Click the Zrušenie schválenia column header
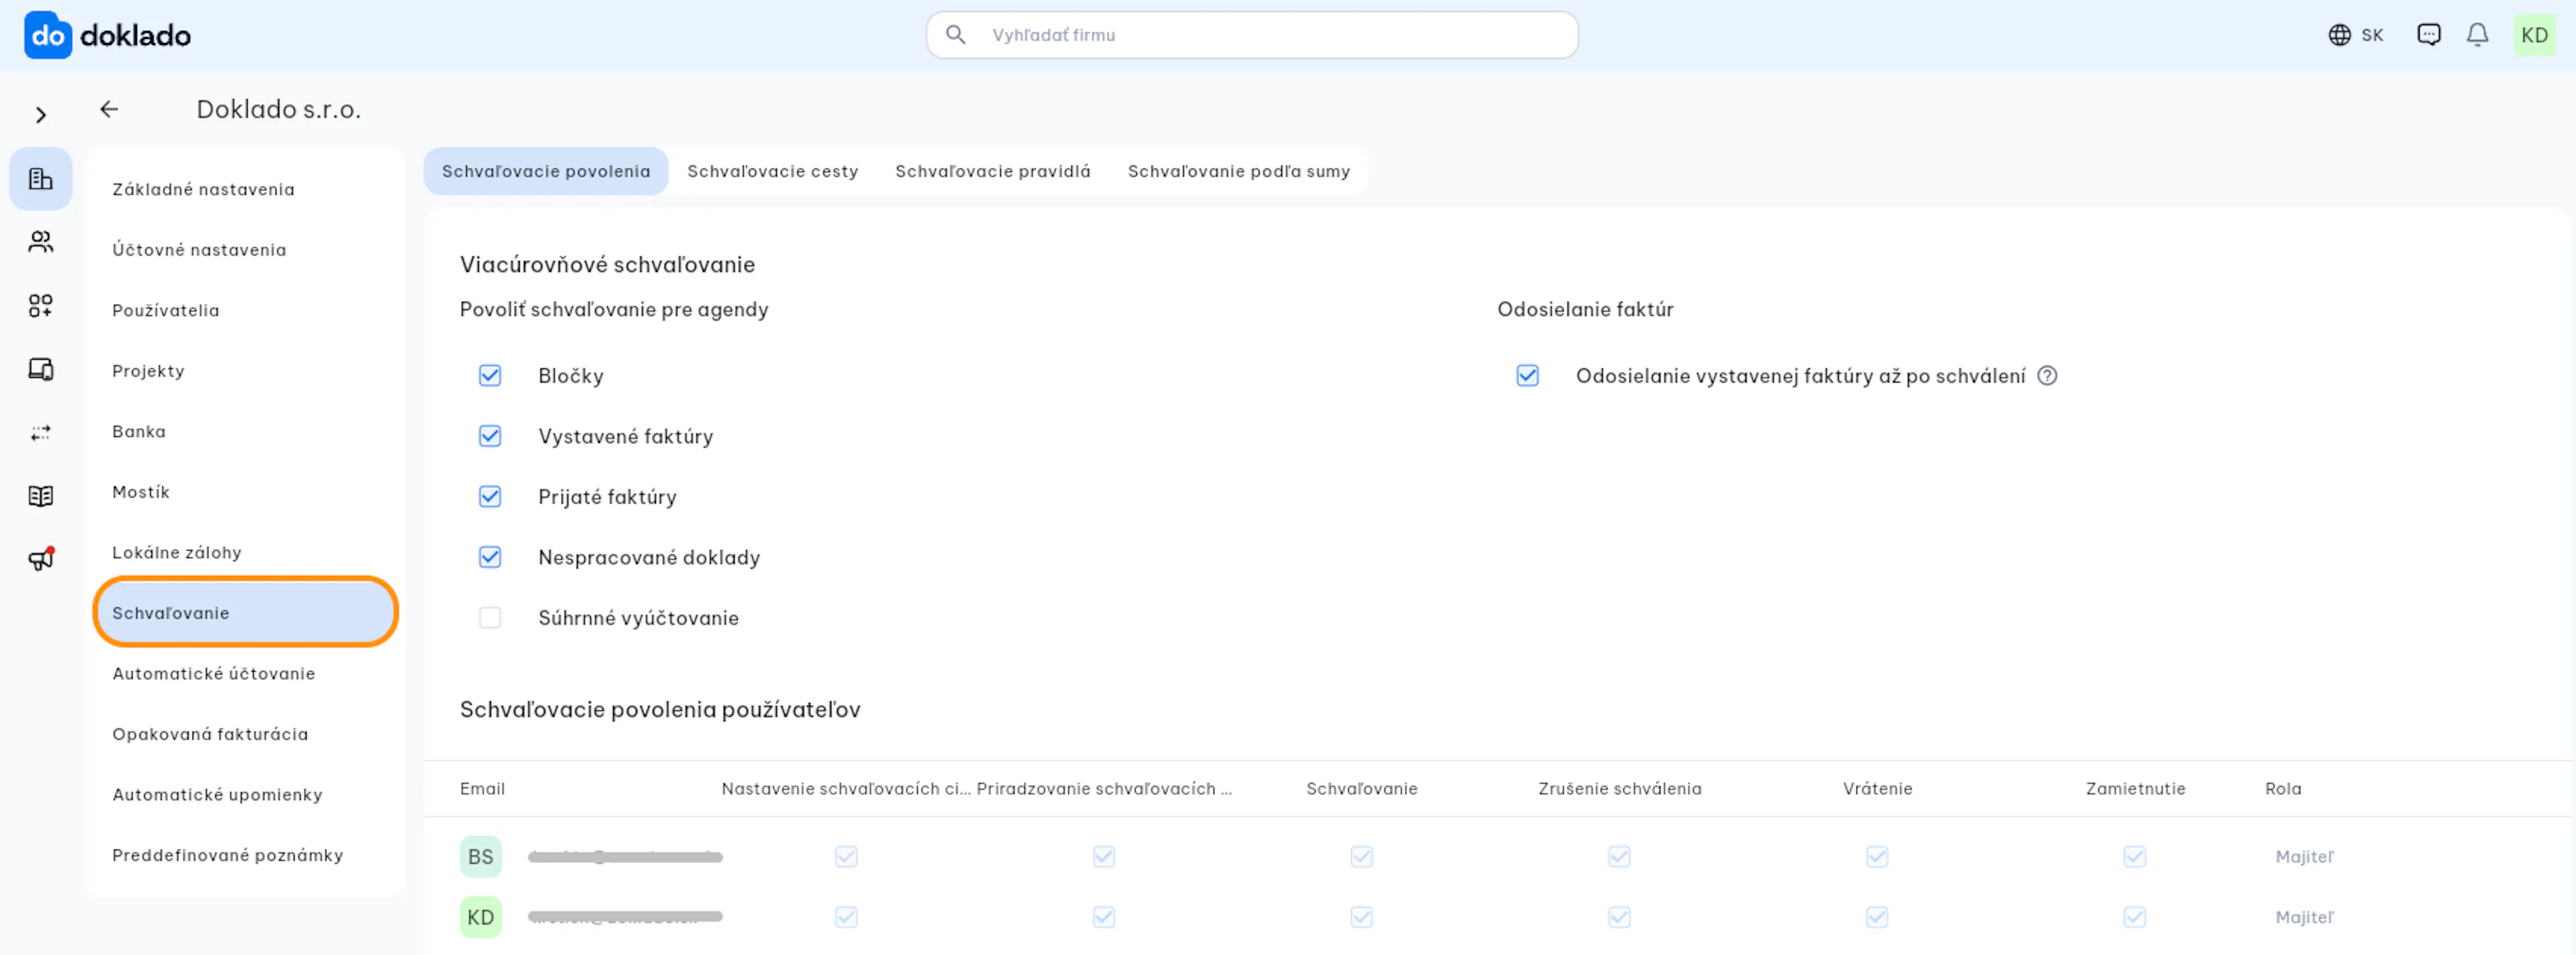This screenshot has height=955, width=2576. coord(1620,789)
